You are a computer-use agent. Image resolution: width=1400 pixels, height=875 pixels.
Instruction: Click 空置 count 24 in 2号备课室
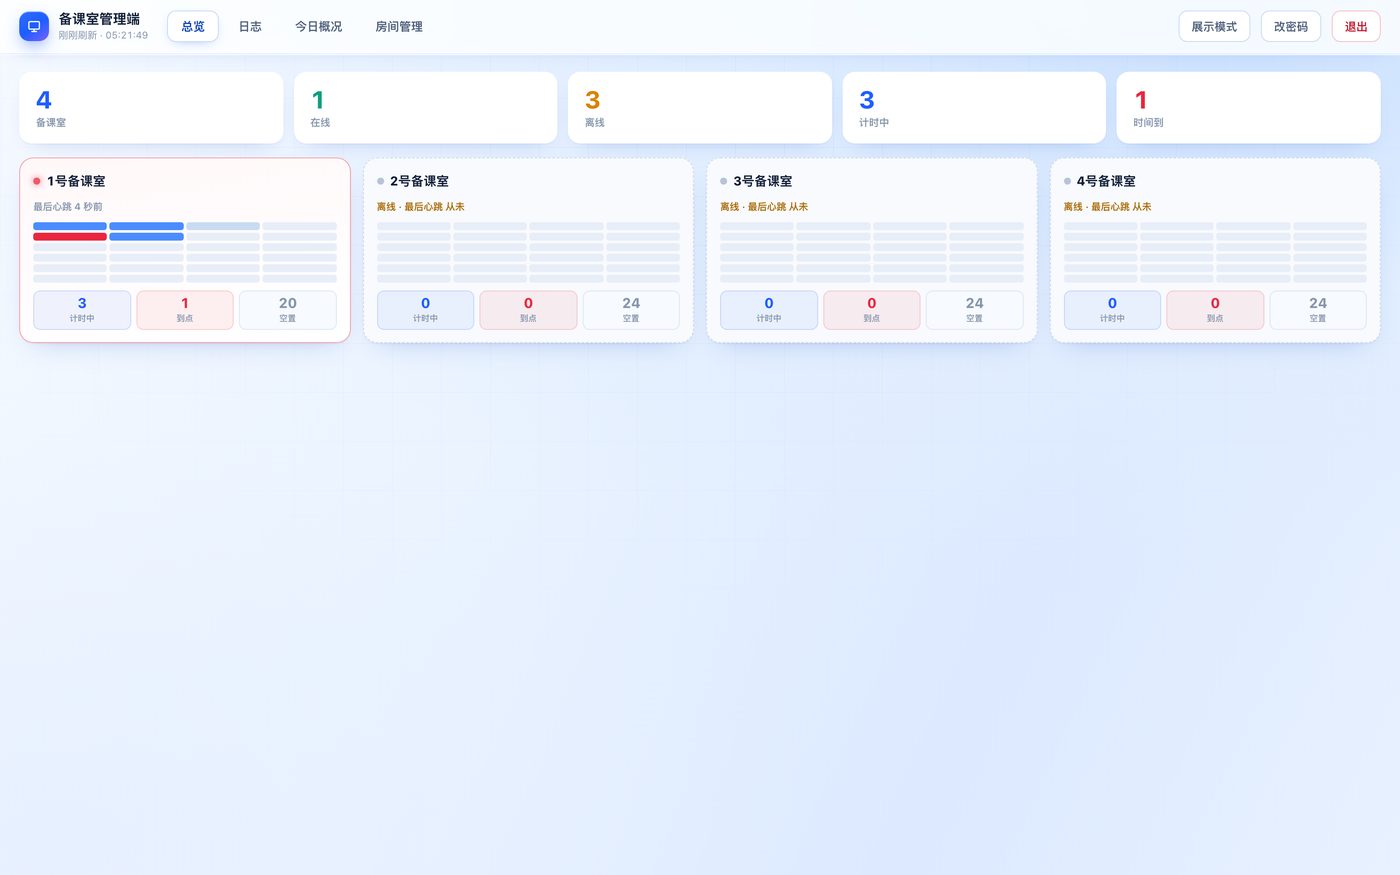click(x=631, y=310)
